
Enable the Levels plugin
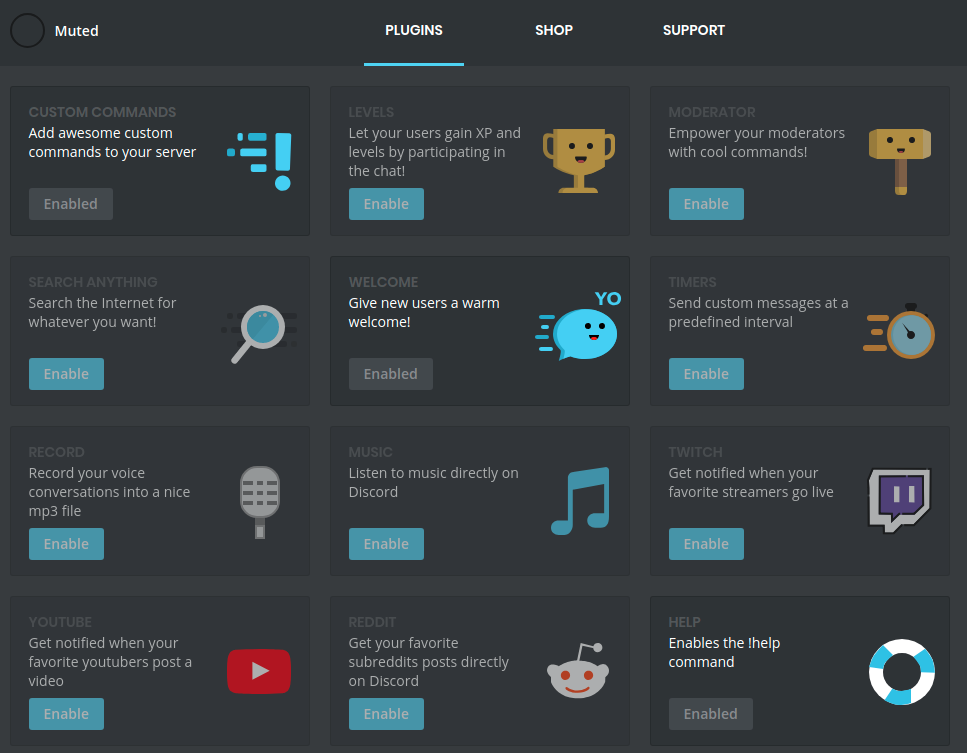pyautogui.click(x=386, y=204)
